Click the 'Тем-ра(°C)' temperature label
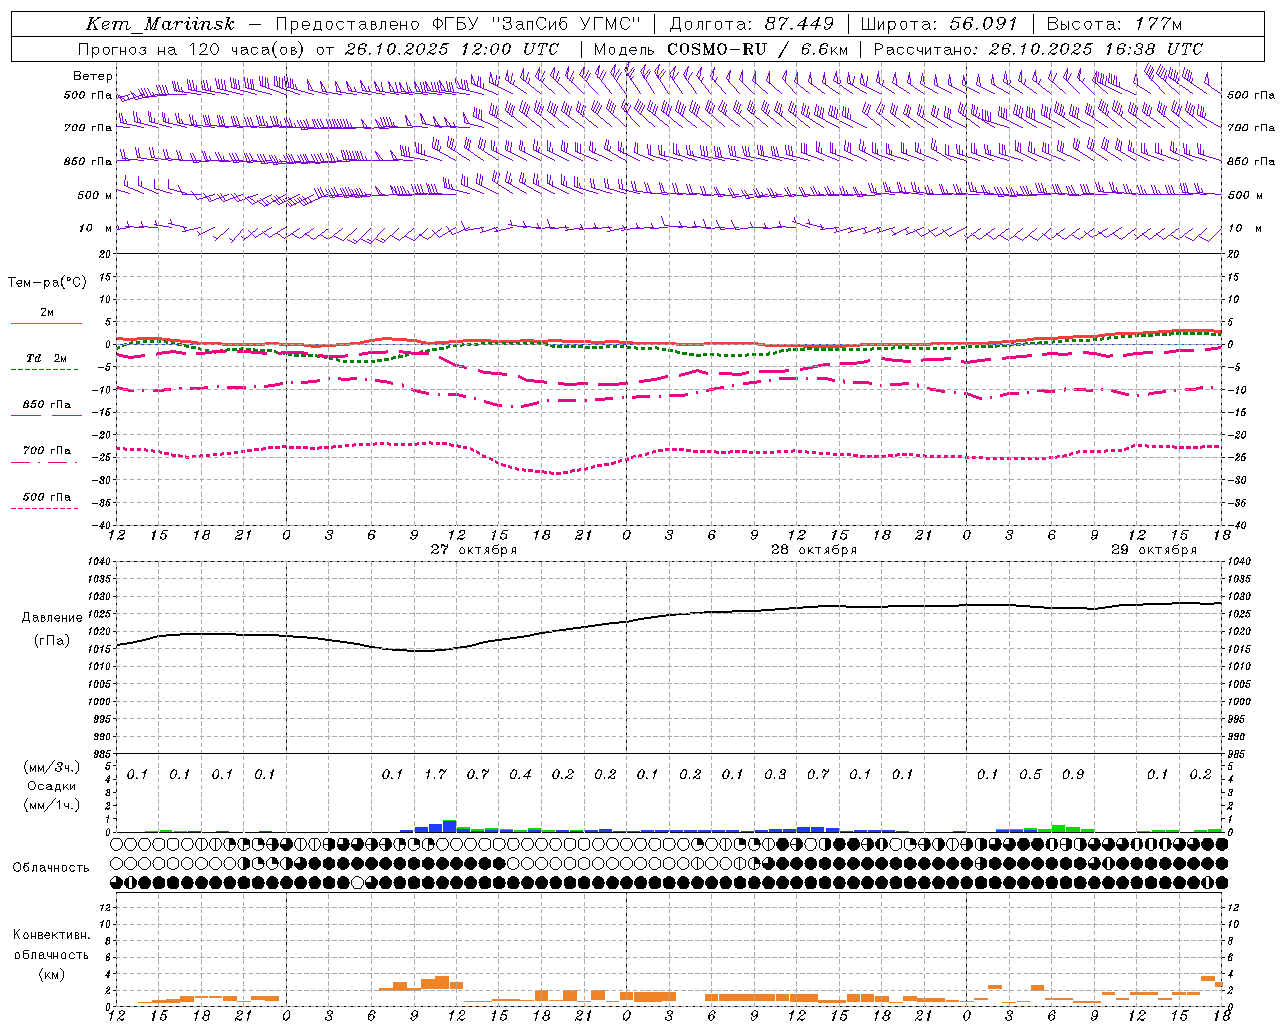Viewport: 1280px width, 1024px height. [47, 283]
